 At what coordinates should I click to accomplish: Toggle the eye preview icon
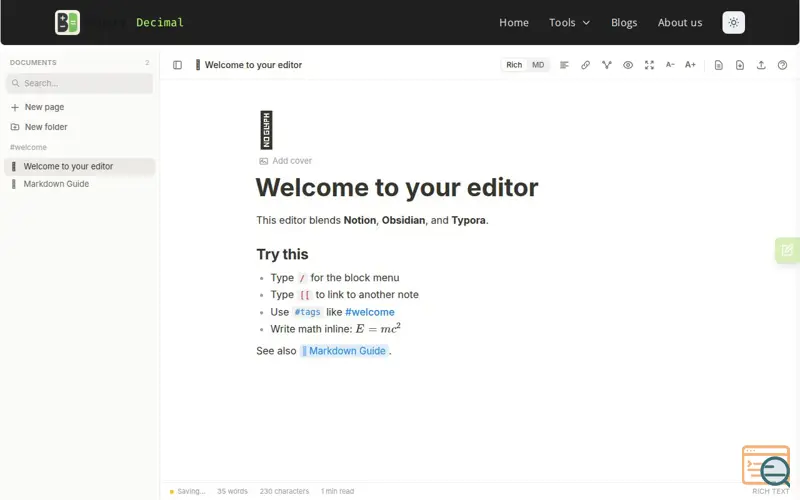click(x=628, y=65)
